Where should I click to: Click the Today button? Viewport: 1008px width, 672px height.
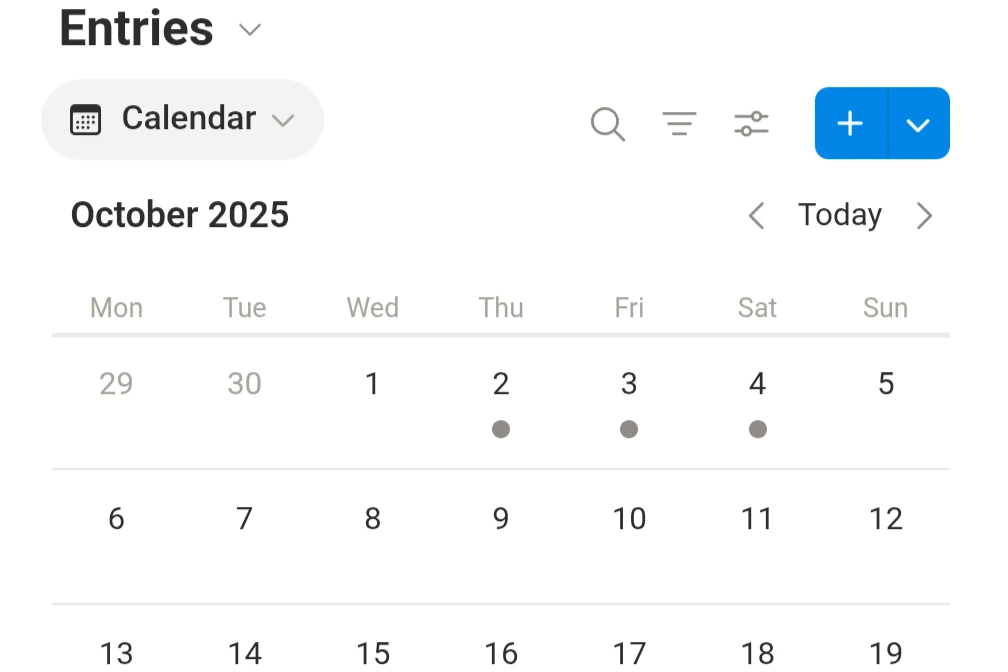coord(839,214)
